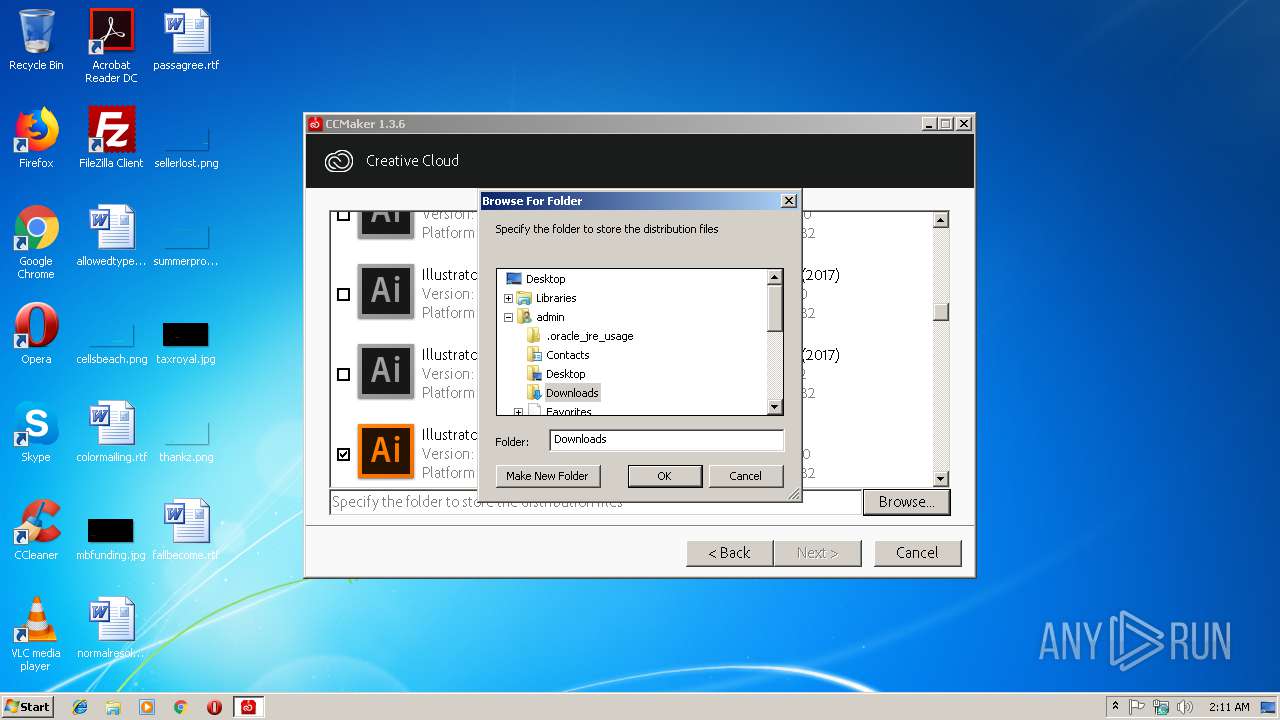The image size is (1280, 720).
Task: Click the Action Center flag tray icon
Action: coord(1137,707)
